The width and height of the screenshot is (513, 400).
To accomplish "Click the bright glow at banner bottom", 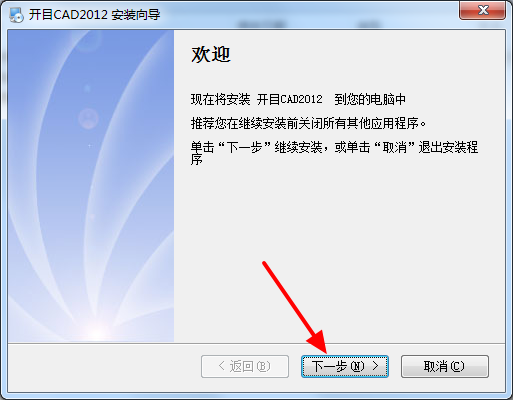I will (x=97, y=330).
